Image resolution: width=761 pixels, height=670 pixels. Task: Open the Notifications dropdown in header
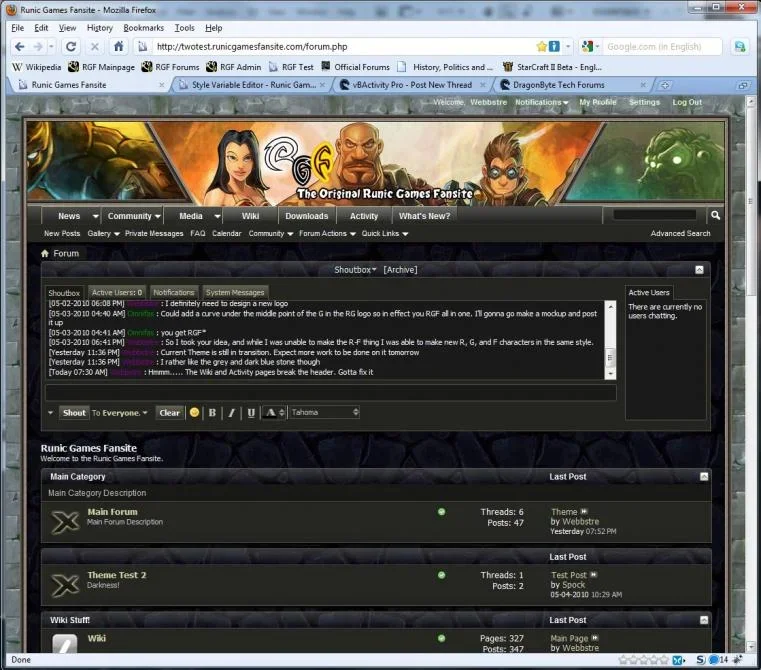point(542,102)
